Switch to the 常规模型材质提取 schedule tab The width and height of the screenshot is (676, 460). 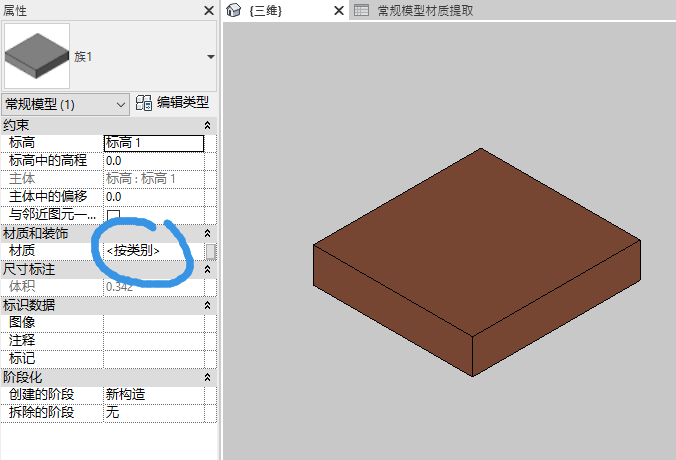pos(425,10)
